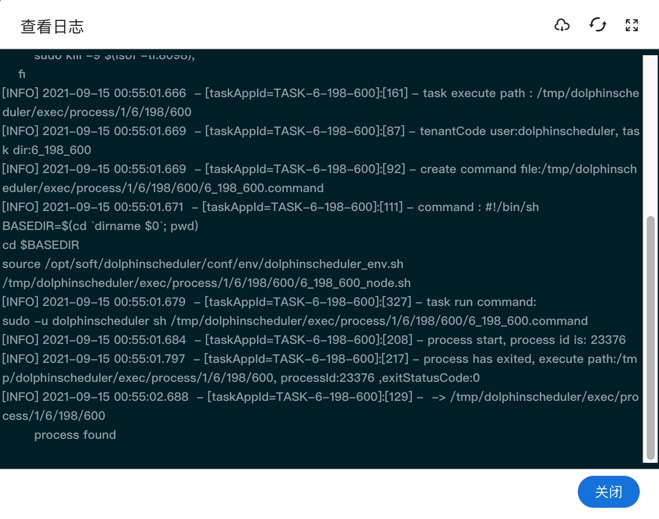Click the BASEDIR=$(cd `dirname $0`; pwd) line

[x=100, y=226]
